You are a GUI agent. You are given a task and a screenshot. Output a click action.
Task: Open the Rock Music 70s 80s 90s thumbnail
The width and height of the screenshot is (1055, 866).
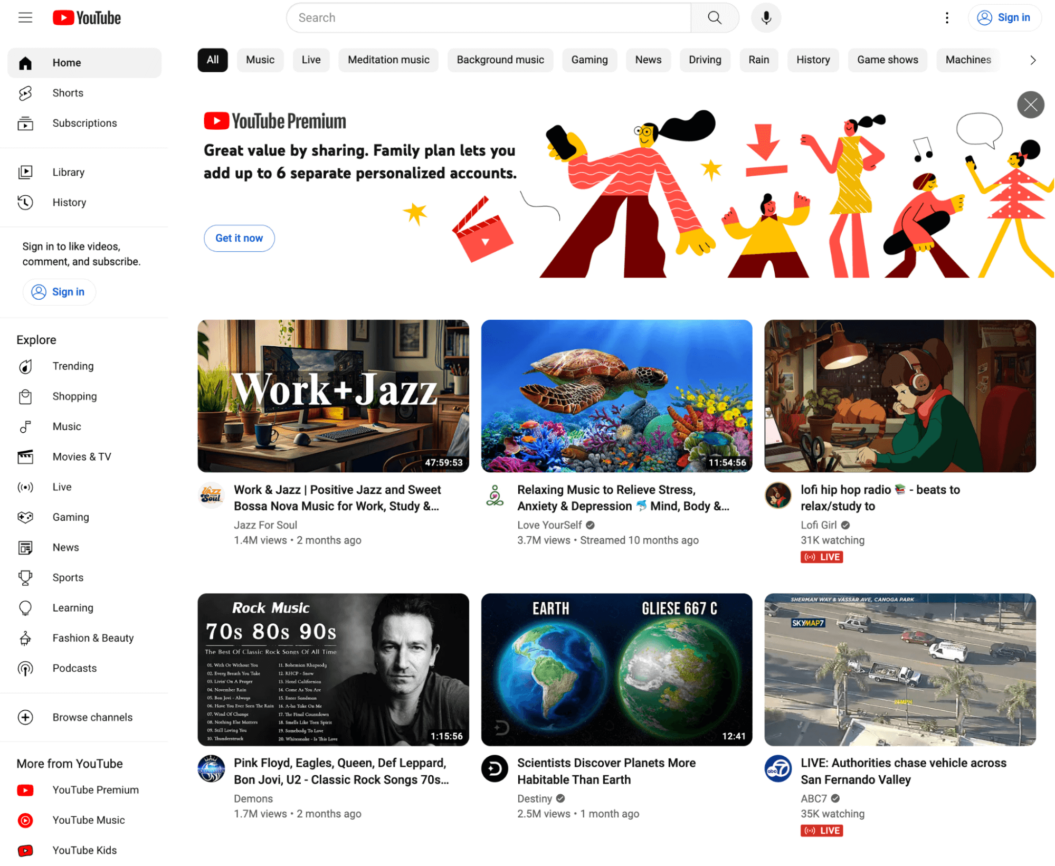333,670
